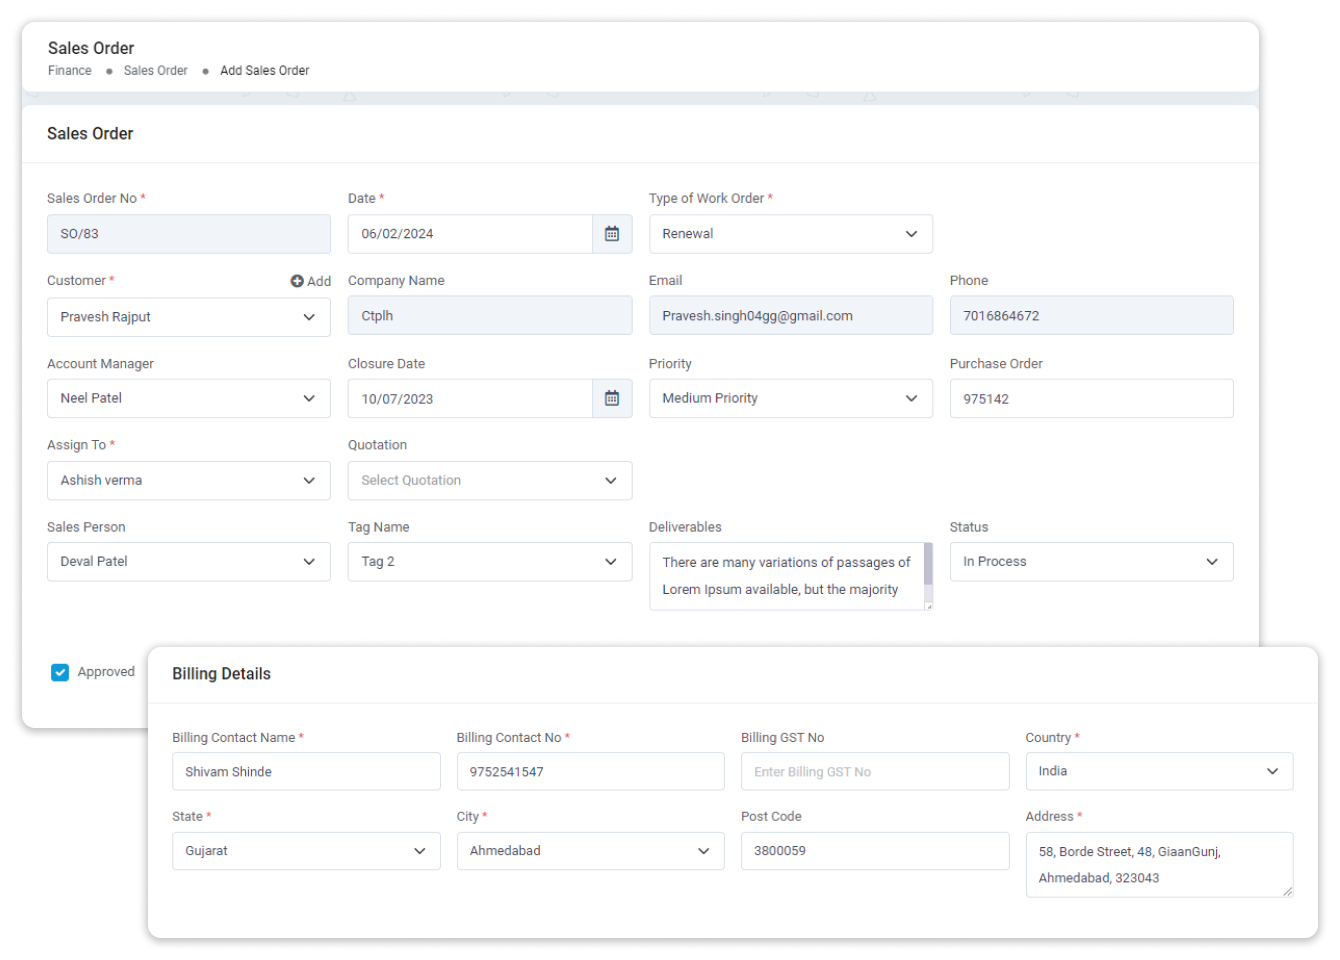1340x960 pixels.
Task: Open the Closure Date calendar picker
Action: (613, 398)
